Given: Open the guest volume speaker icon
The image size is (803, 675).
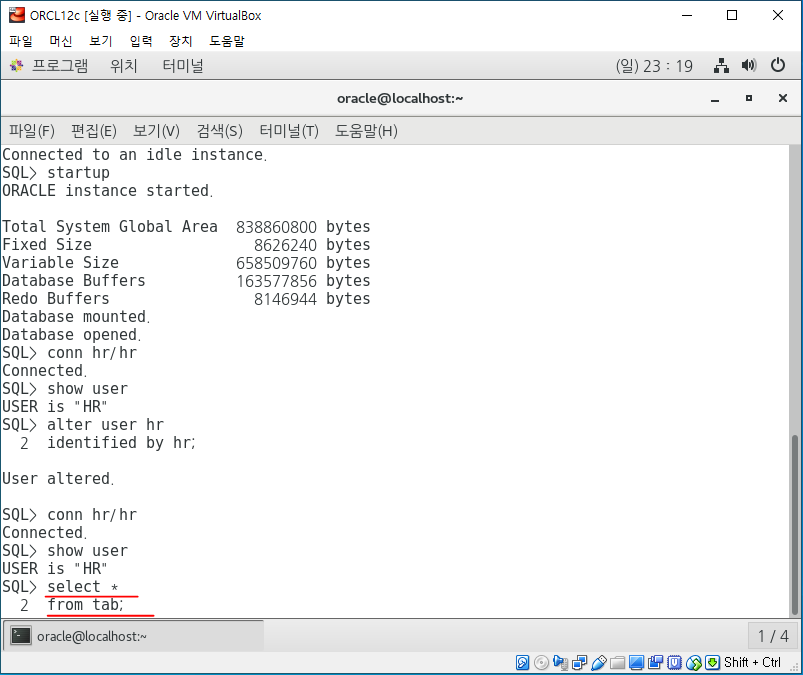Looking at the screenshot, I should click(749, 66).
